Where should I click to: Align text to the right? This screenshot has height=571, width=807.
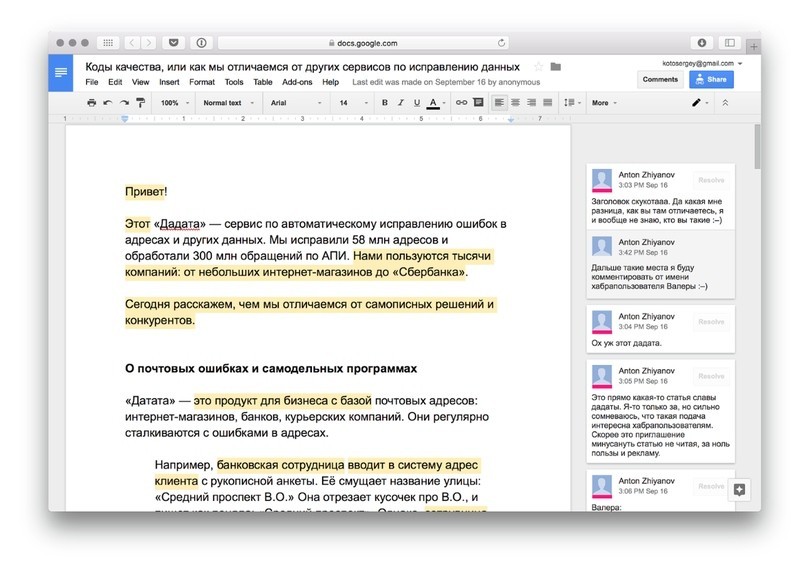tap(531, 102)
